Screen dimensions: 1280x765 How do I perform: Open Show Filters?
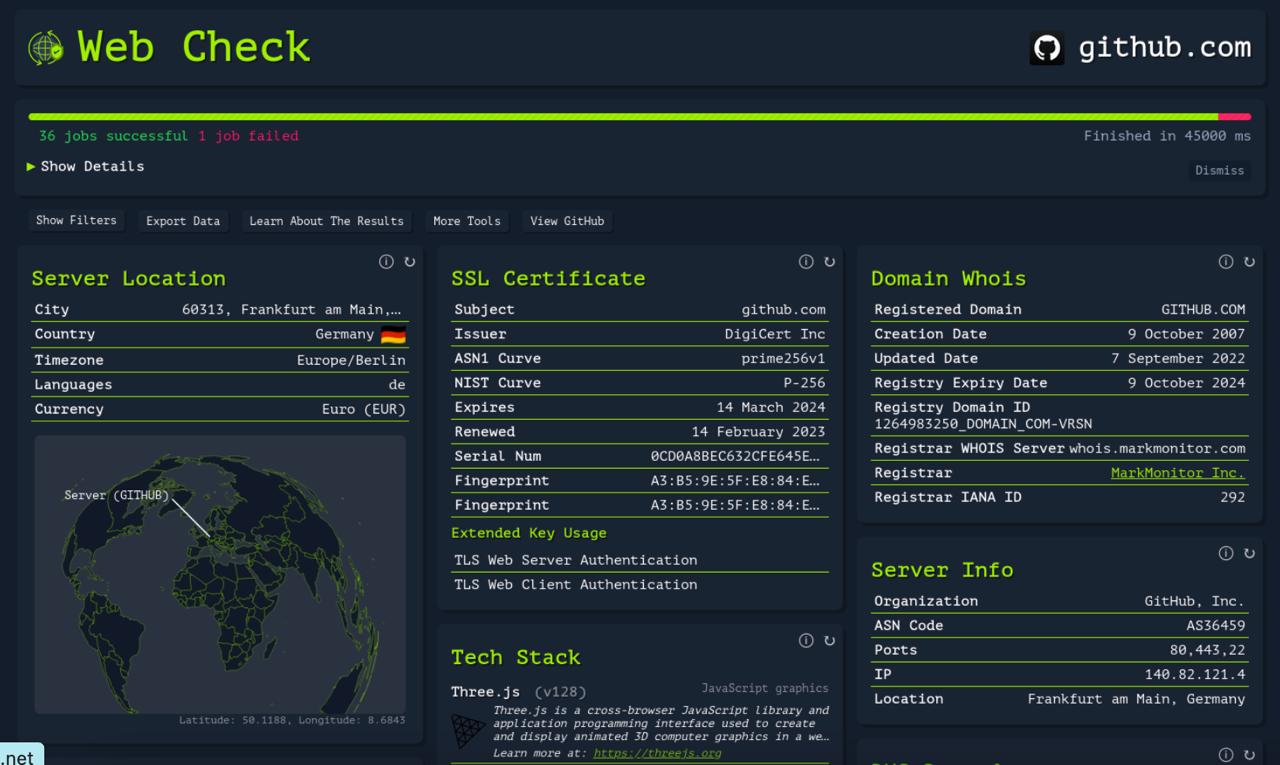tap(76, 220)
